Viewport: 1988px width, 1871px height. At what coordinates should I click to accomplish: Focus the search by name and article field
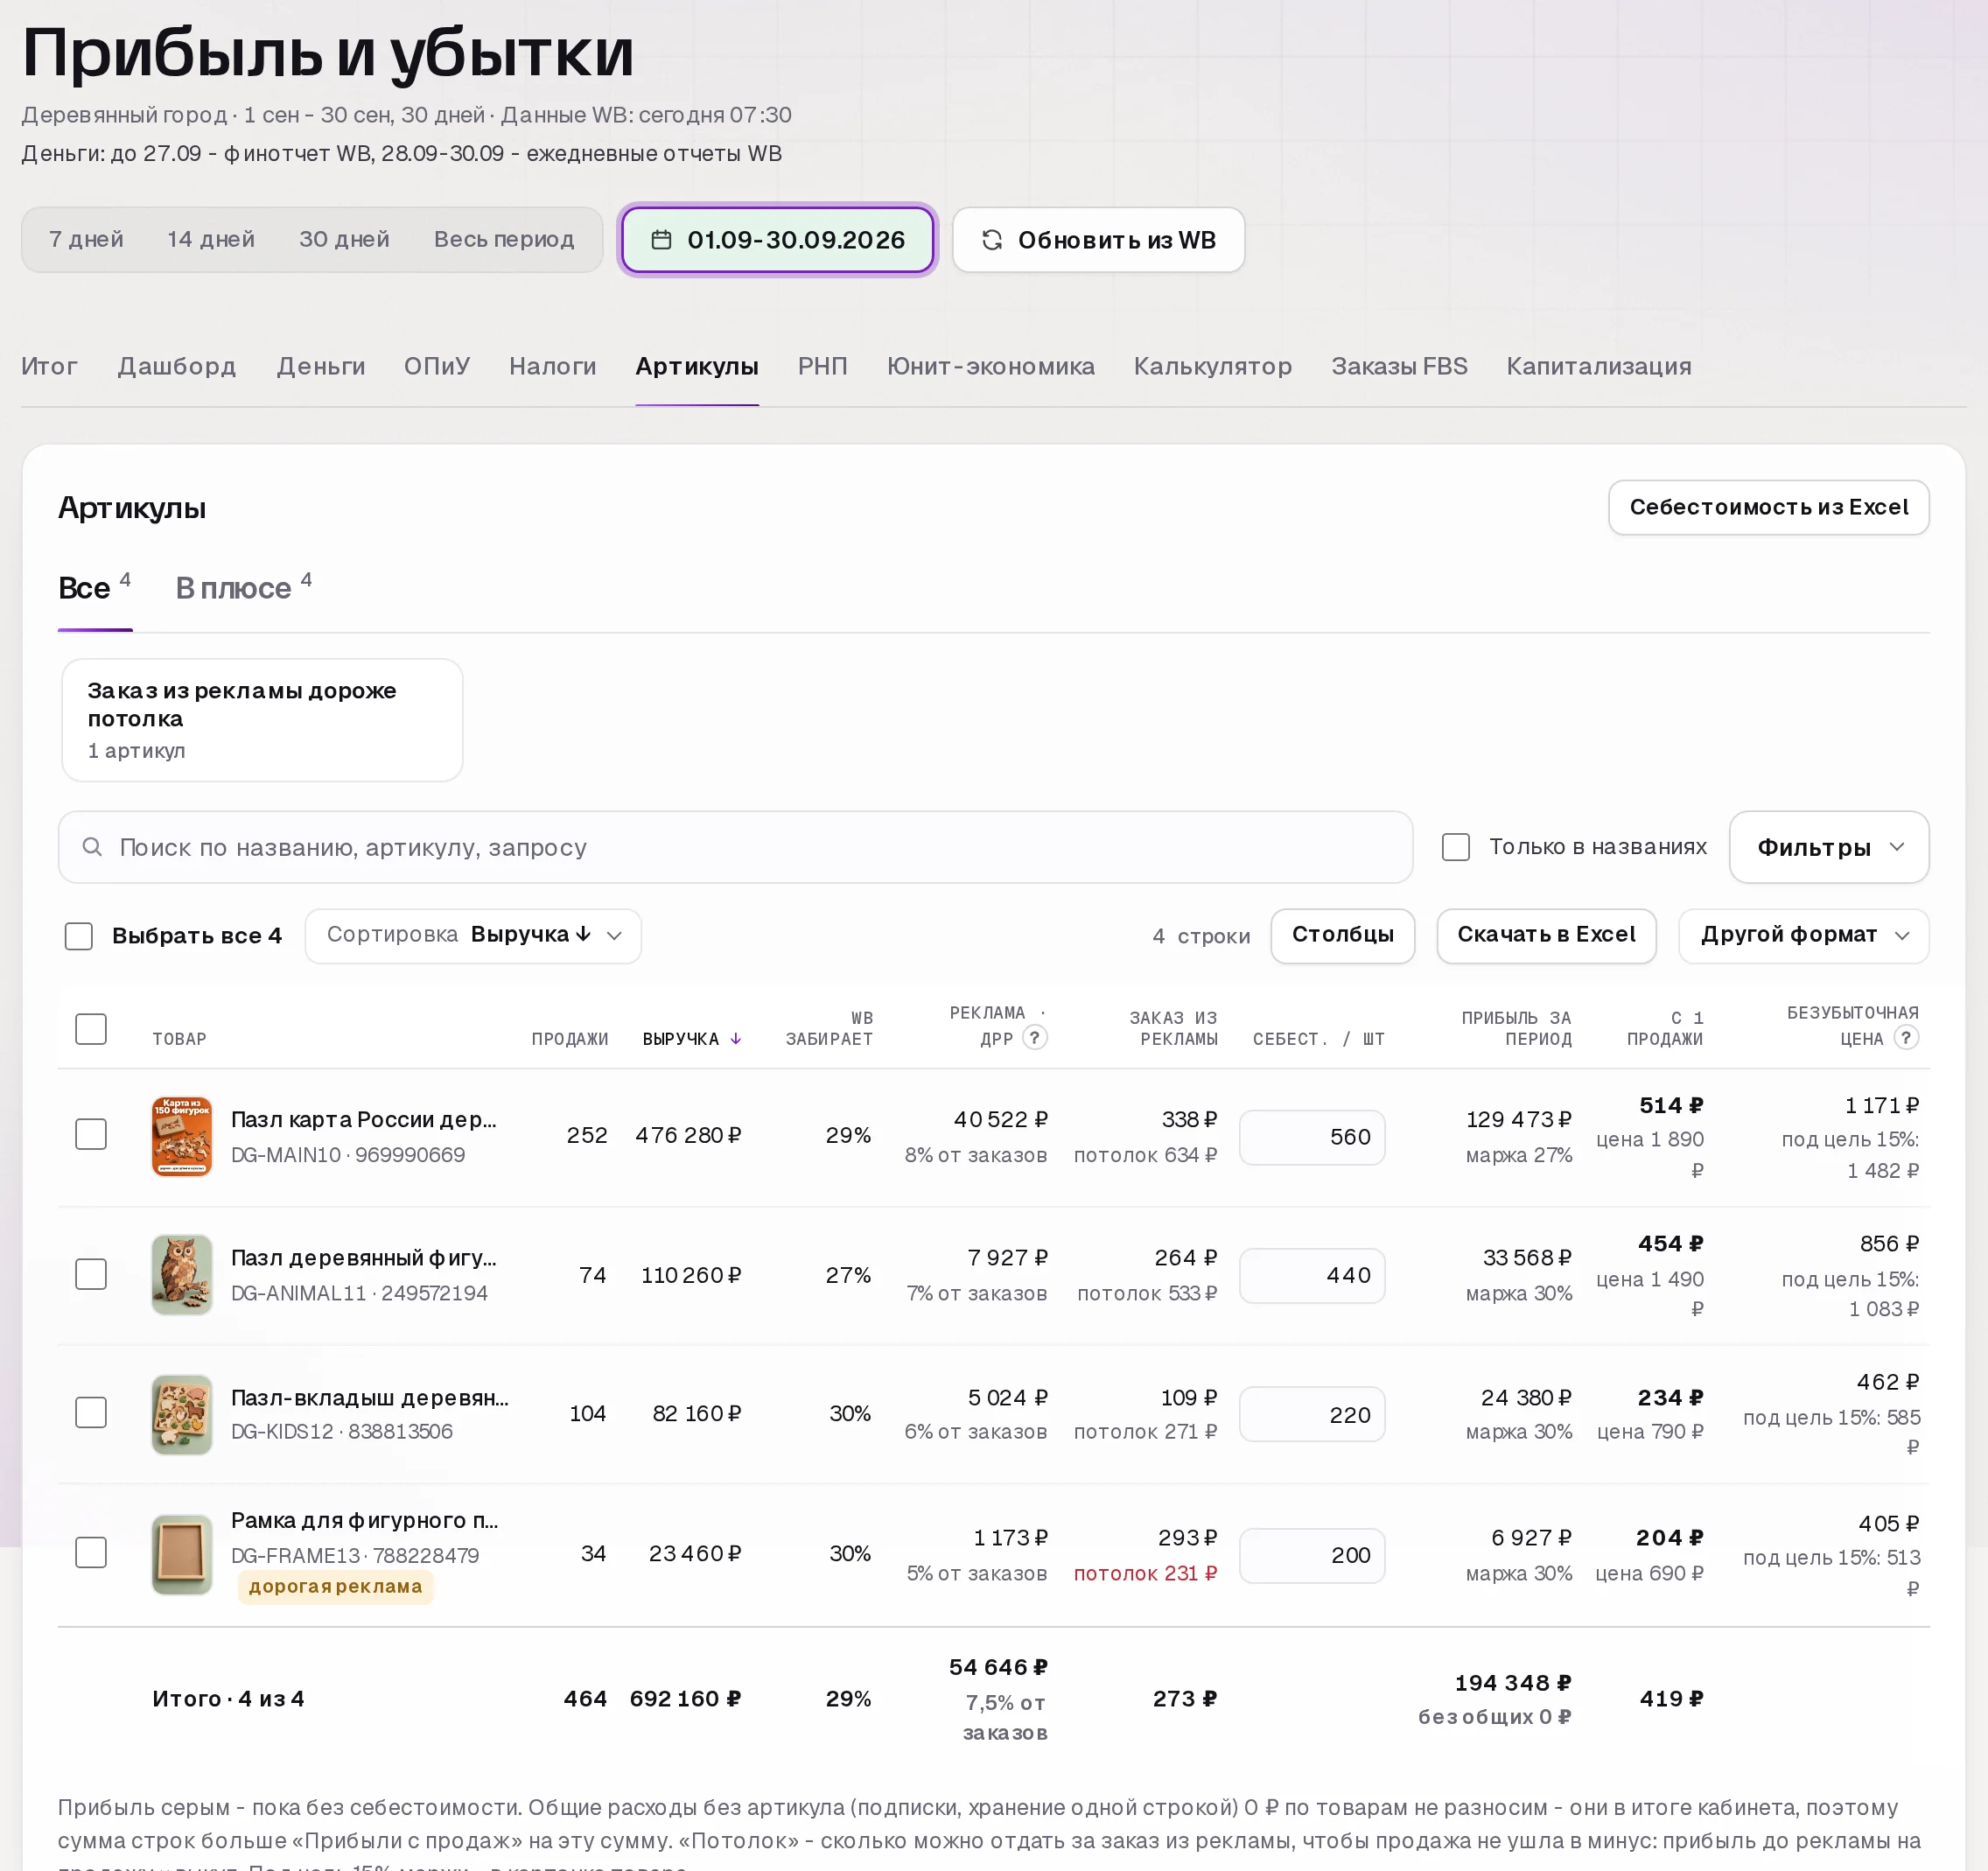(x=735, y=847)
